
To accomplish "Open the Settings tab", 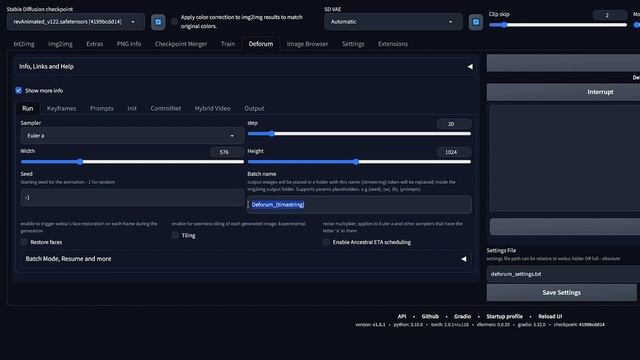I will 353,44.
